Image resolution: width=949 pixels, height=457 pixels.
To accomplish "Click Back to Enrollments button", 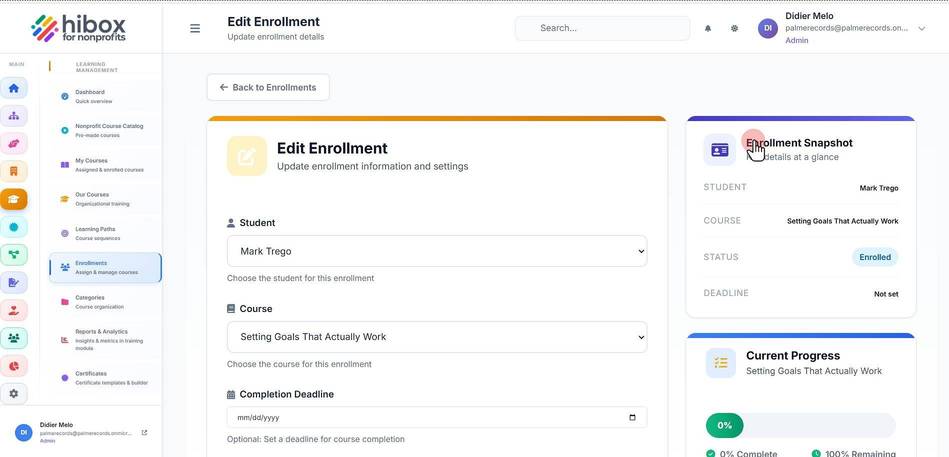I will point(268,87).
